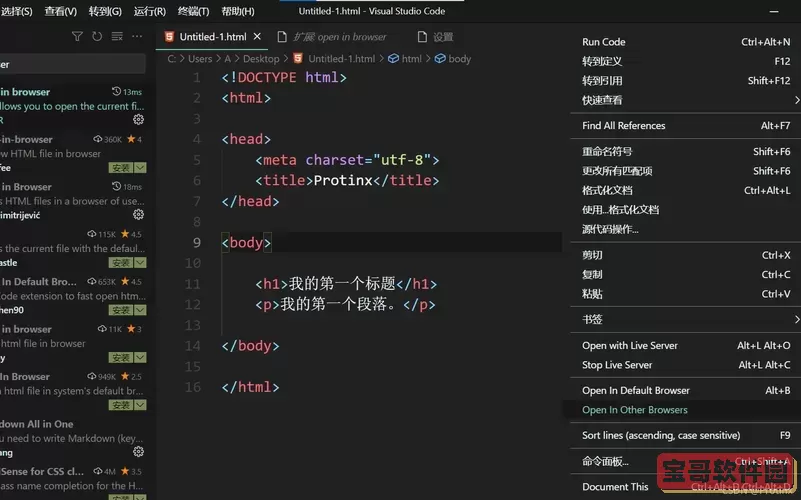The image size is (801, 500).
Task: Select 更改所有匹配项 in context menu
Action: (x=685, y=171)
